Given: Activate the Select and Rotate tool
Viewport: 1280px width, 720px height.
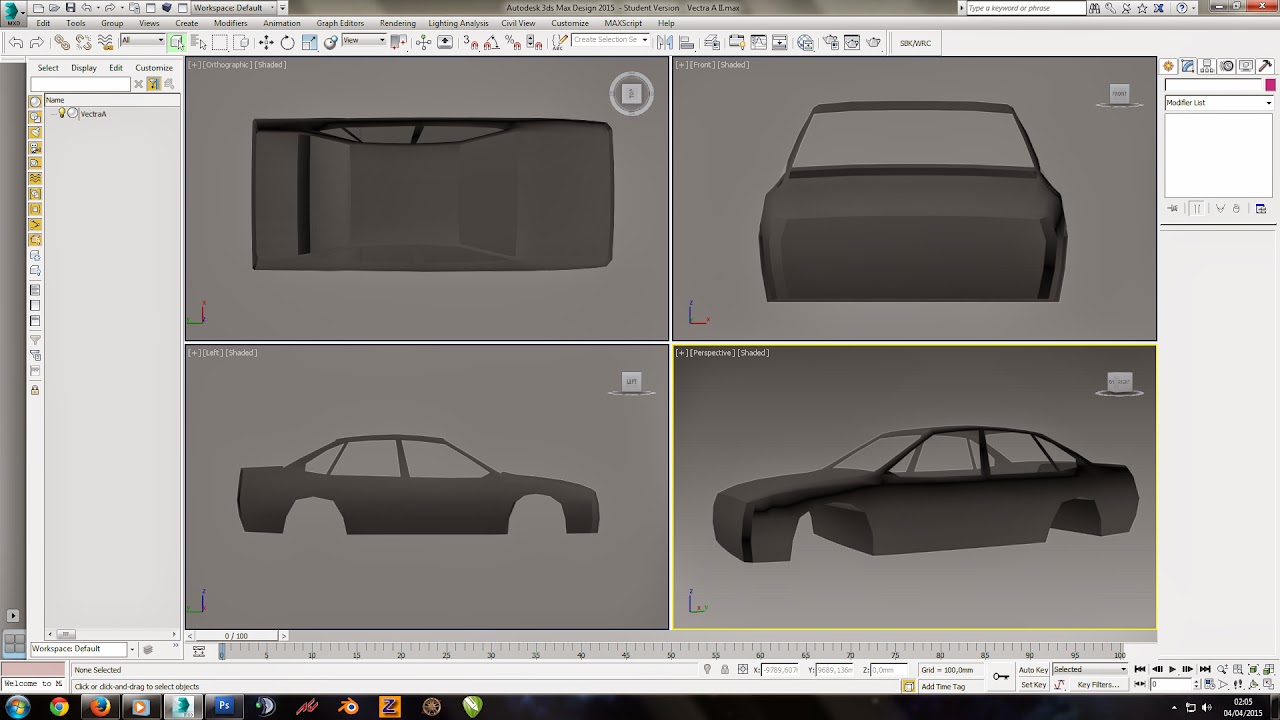Looking at the screenshot, I should [x=287, y=42].
